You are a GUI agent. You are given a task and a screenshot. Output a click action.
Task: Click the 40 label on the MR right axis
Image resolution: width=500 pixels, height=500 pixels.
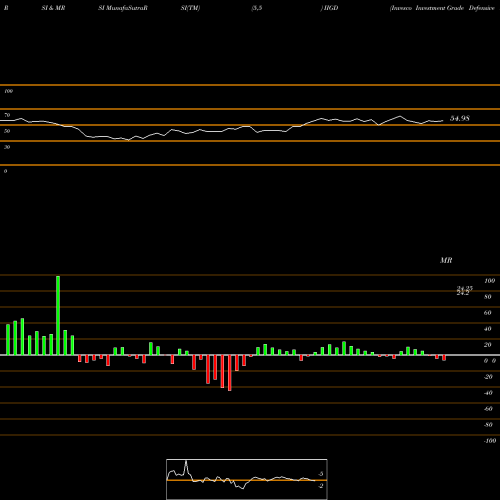488,328
